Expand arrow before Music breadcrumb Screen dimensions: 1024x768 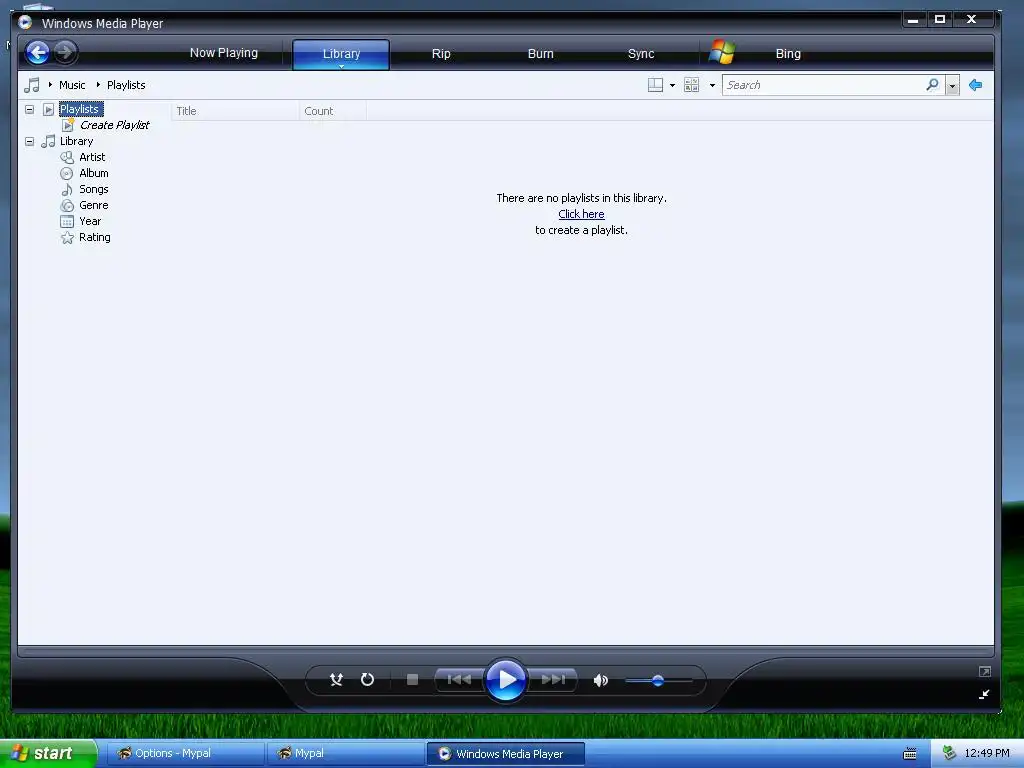click(50, 85)
